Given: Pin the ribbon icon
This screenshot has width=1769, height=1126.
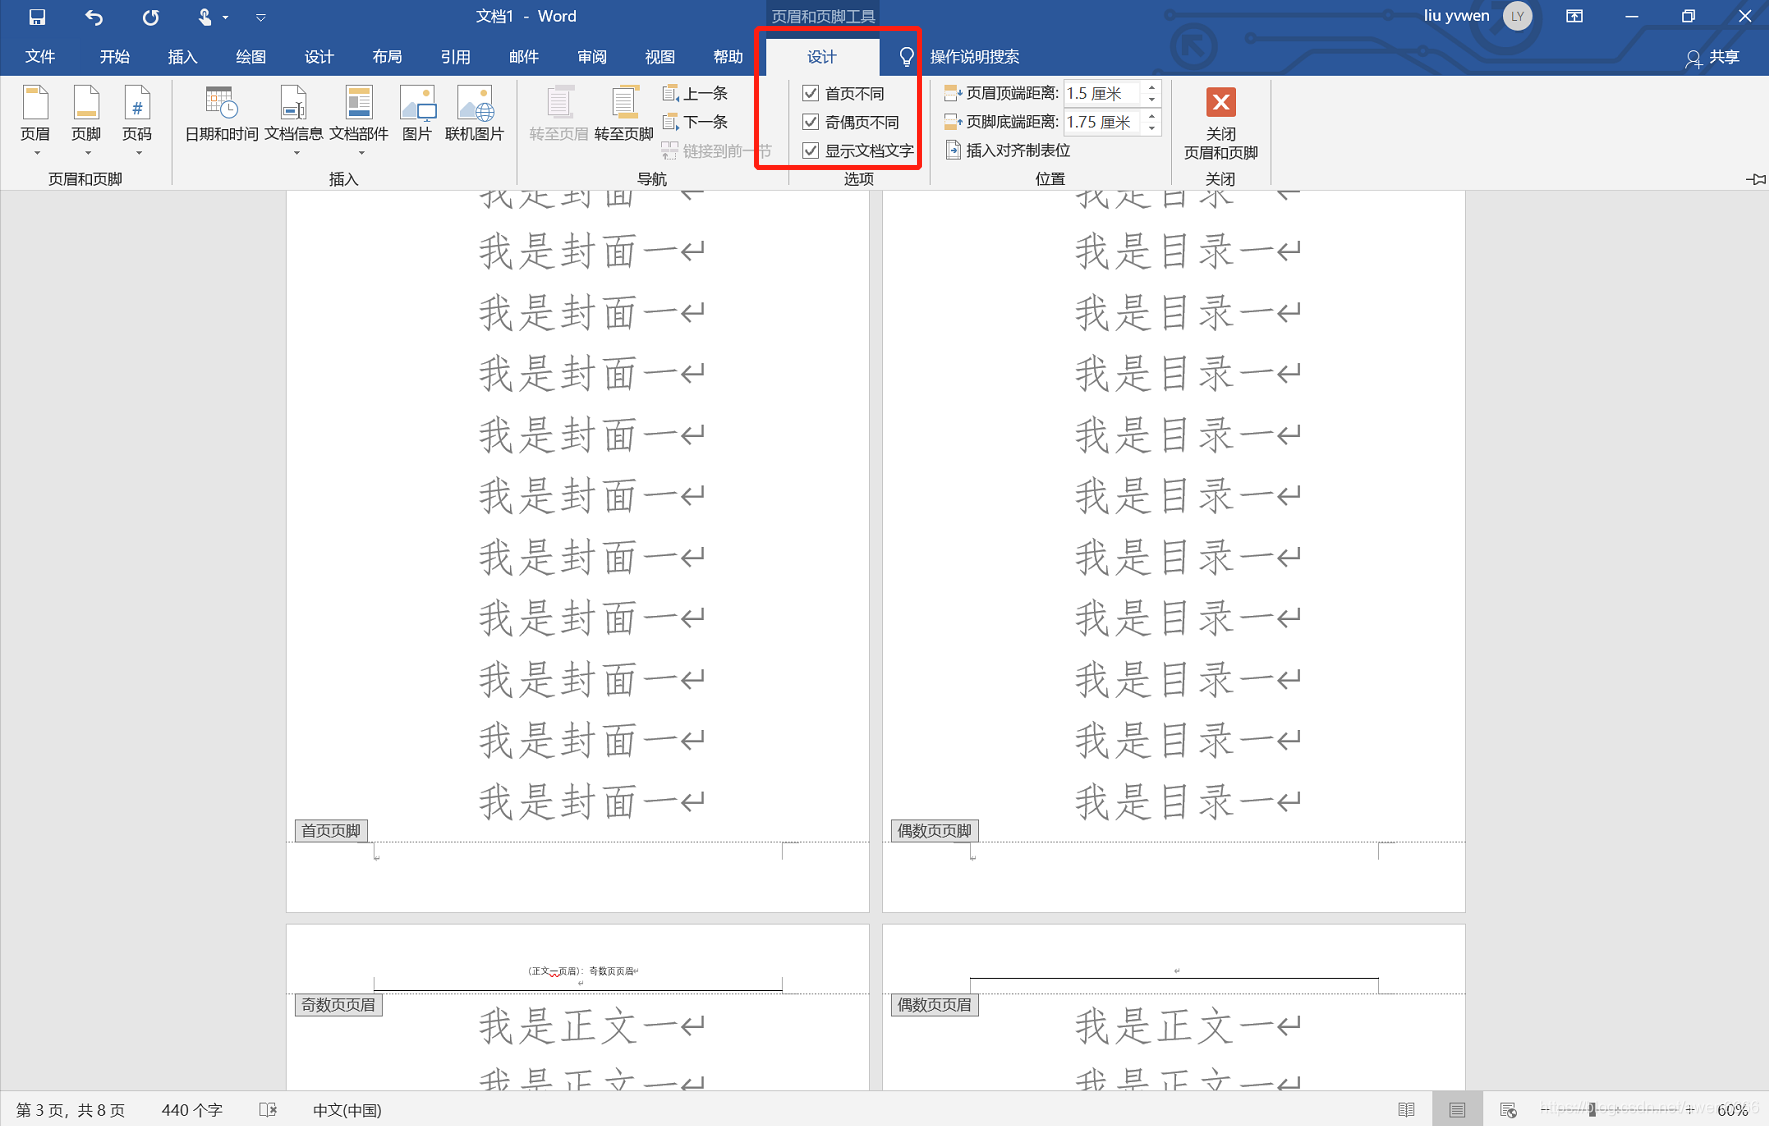Looking at the screenshot, I should pyautogui.click(x=1755, y=179).
